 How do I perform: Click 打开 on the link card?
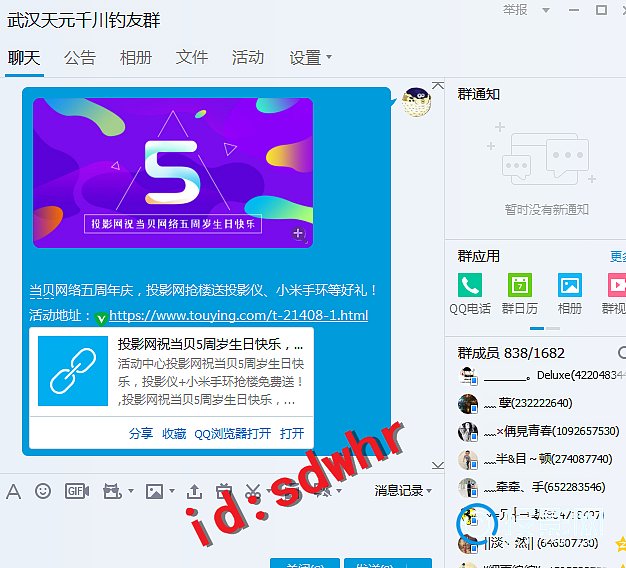point(292,433)
